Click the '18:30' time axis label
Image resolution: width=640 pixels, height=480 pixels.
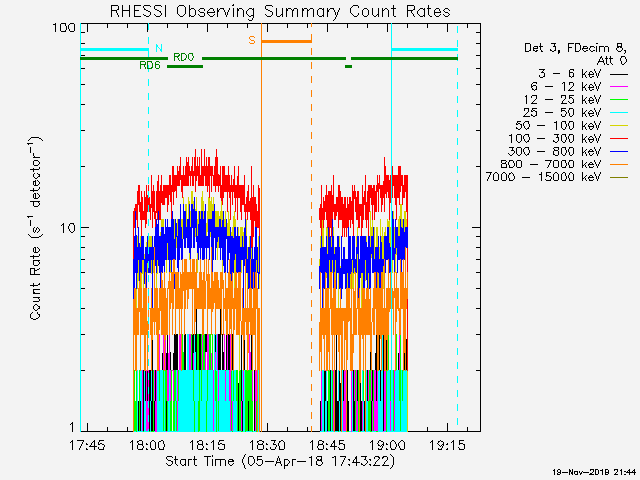267,445
